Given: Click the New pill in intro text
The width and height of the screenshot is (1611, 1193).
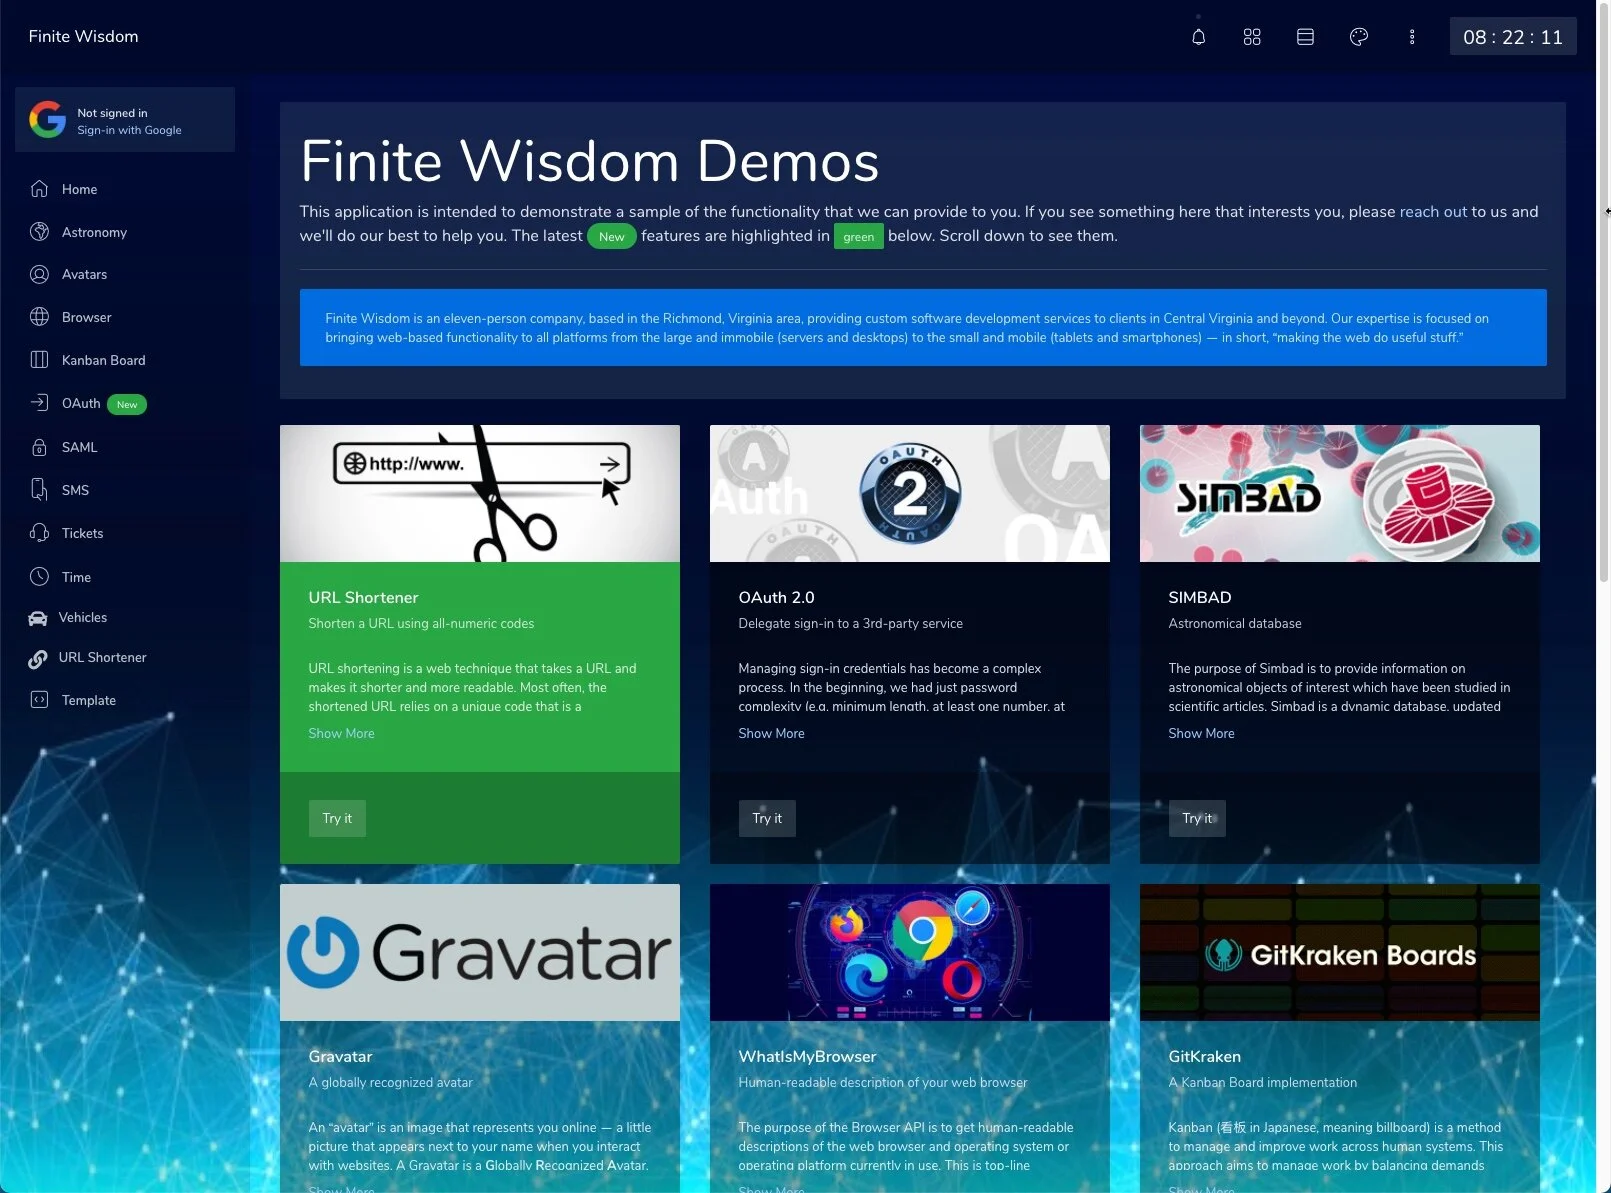Looking at the screenshot, I should [x=611, y=237].
